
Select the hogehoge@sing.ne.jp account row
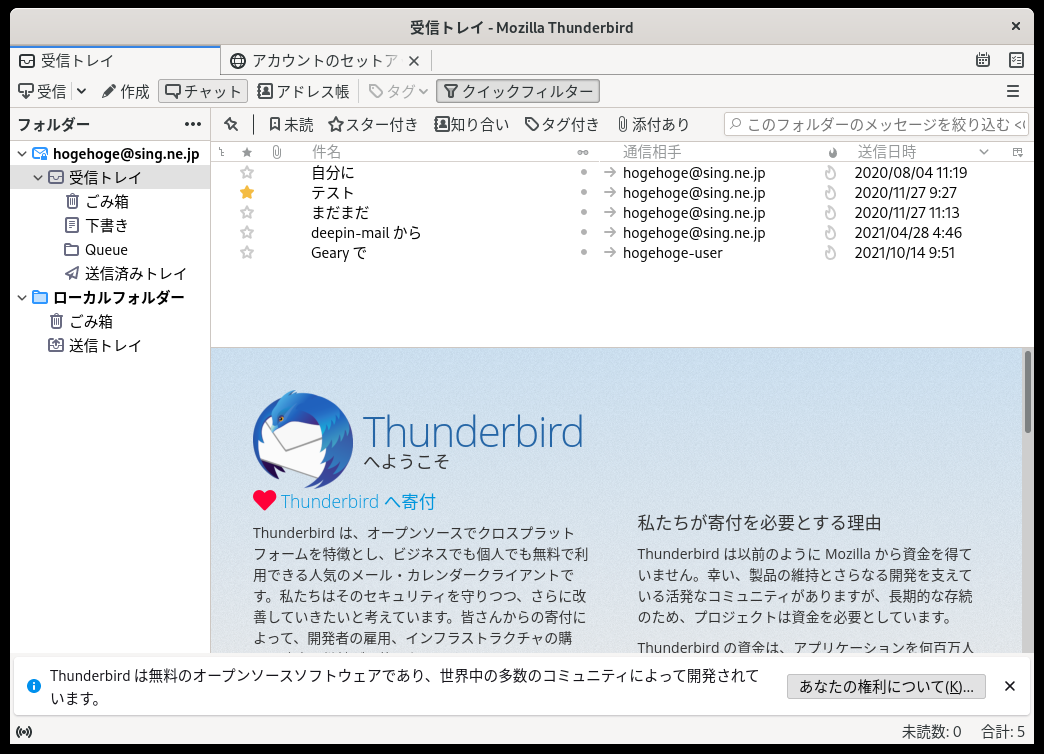[x=111, y=154]
